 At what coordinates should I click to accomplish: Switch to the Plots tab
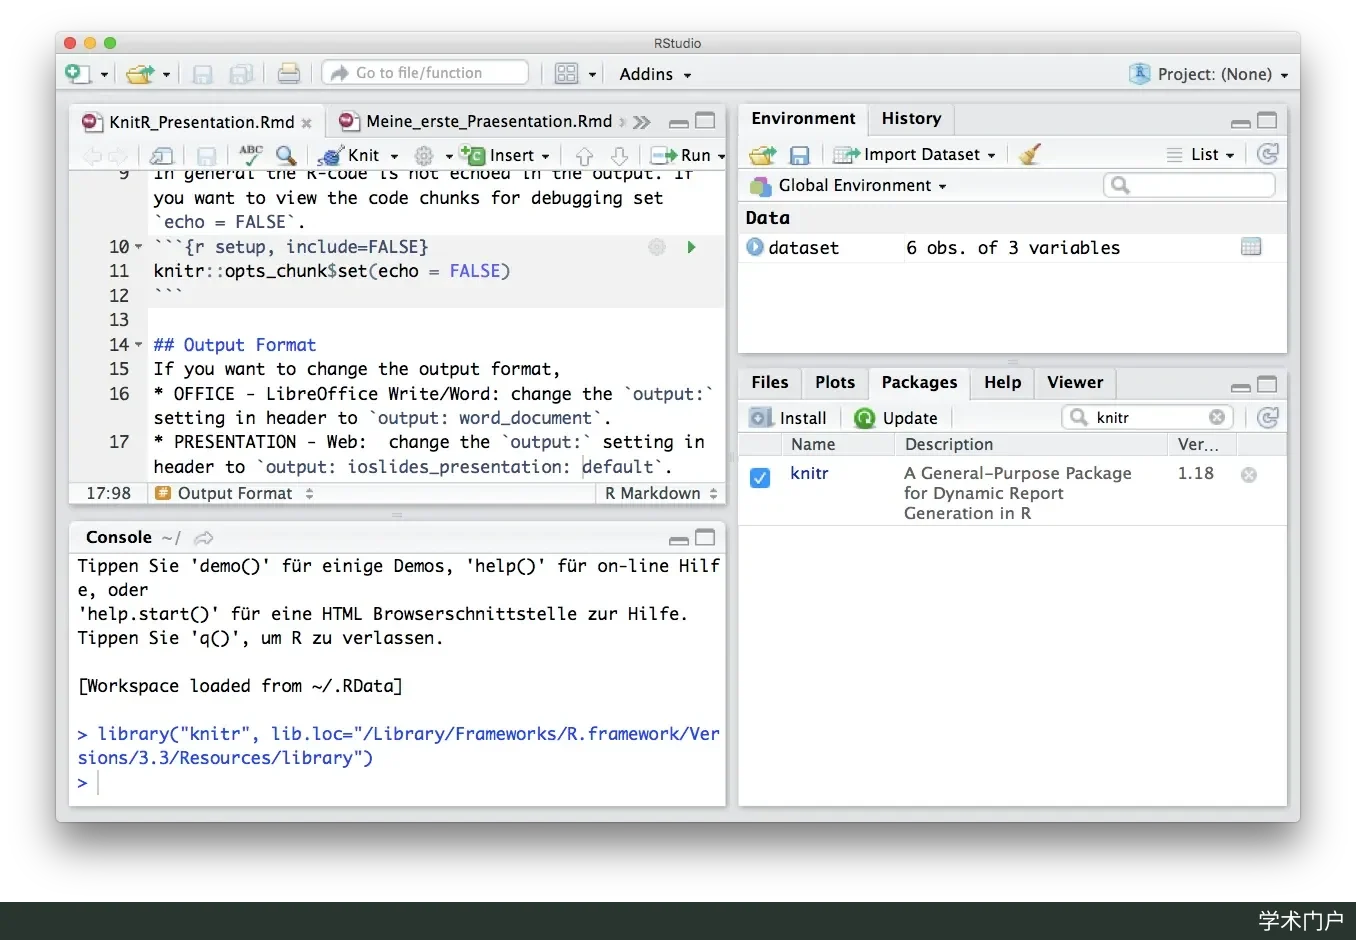[835, 382]
